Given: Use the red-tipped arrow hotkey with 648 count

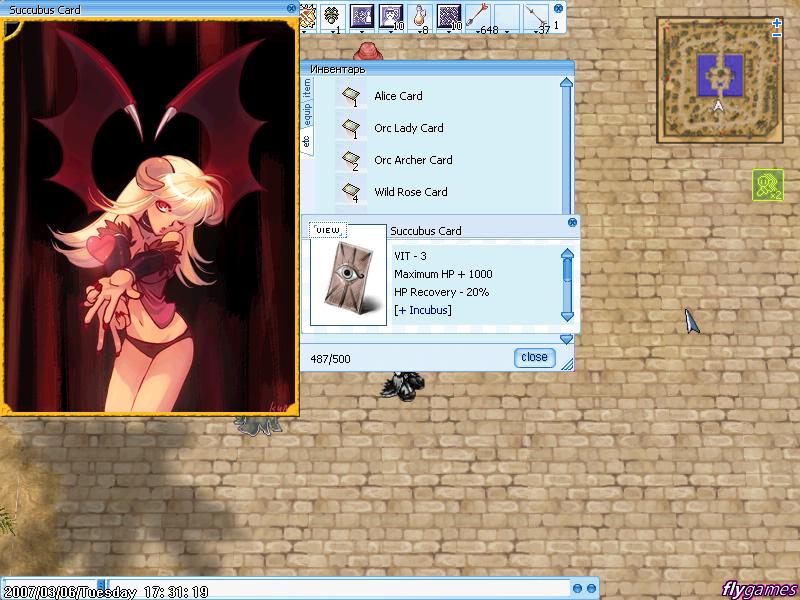Looking at the screenshot, I should [x=479, y=16].
